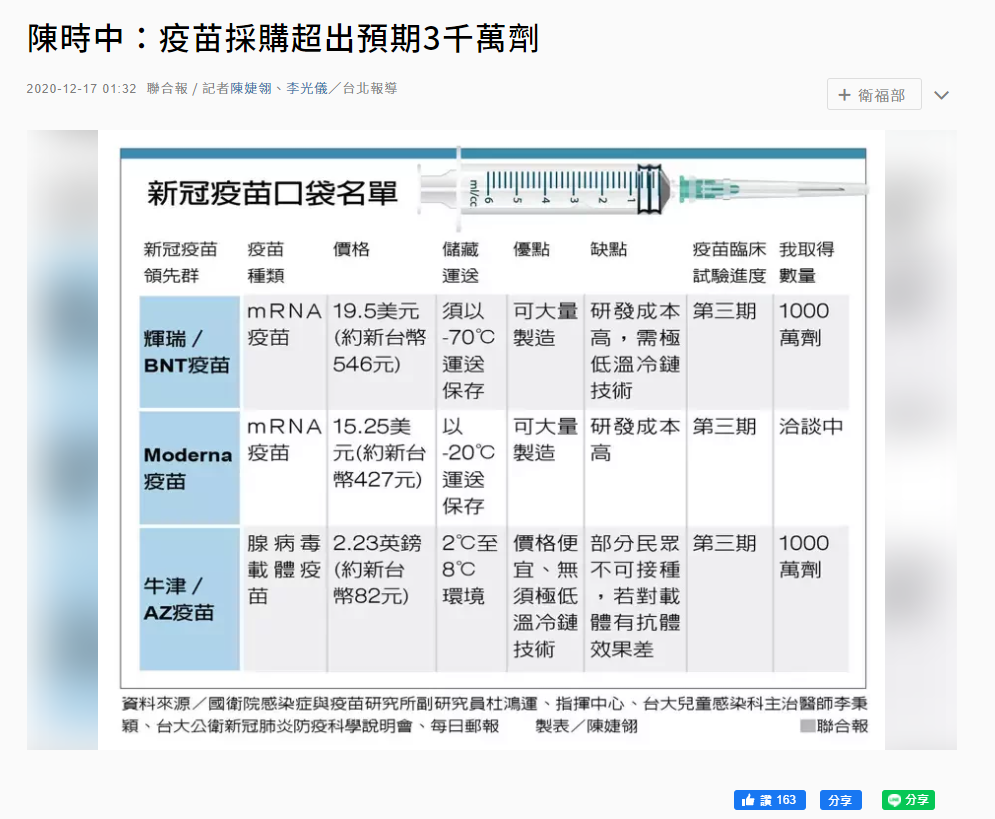Click the price cell 15.25美元
This screenshot has height=819, width=995.
pos(381,468)
